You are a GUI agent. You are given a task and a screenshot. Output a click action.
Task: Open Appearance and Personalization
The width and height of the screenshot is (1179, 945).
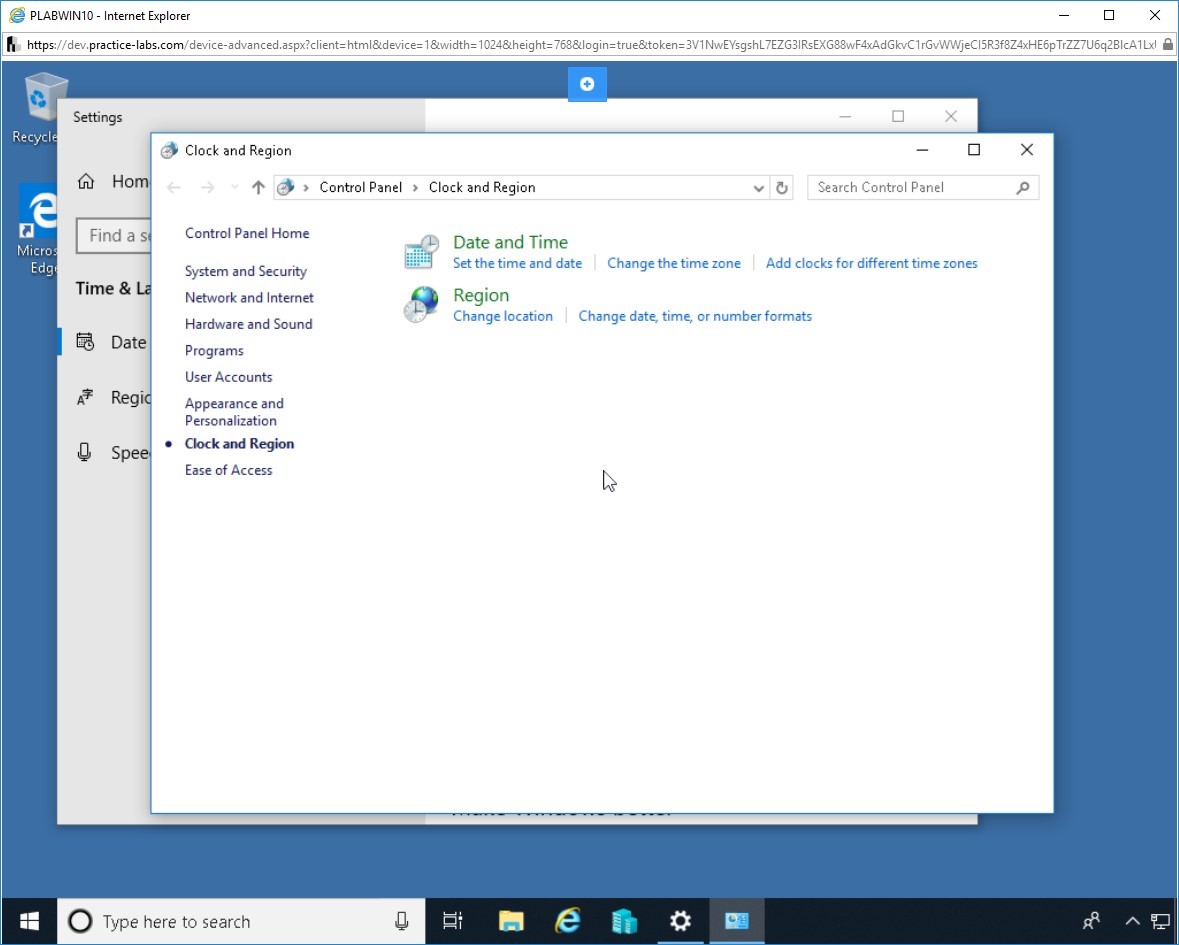234,412
